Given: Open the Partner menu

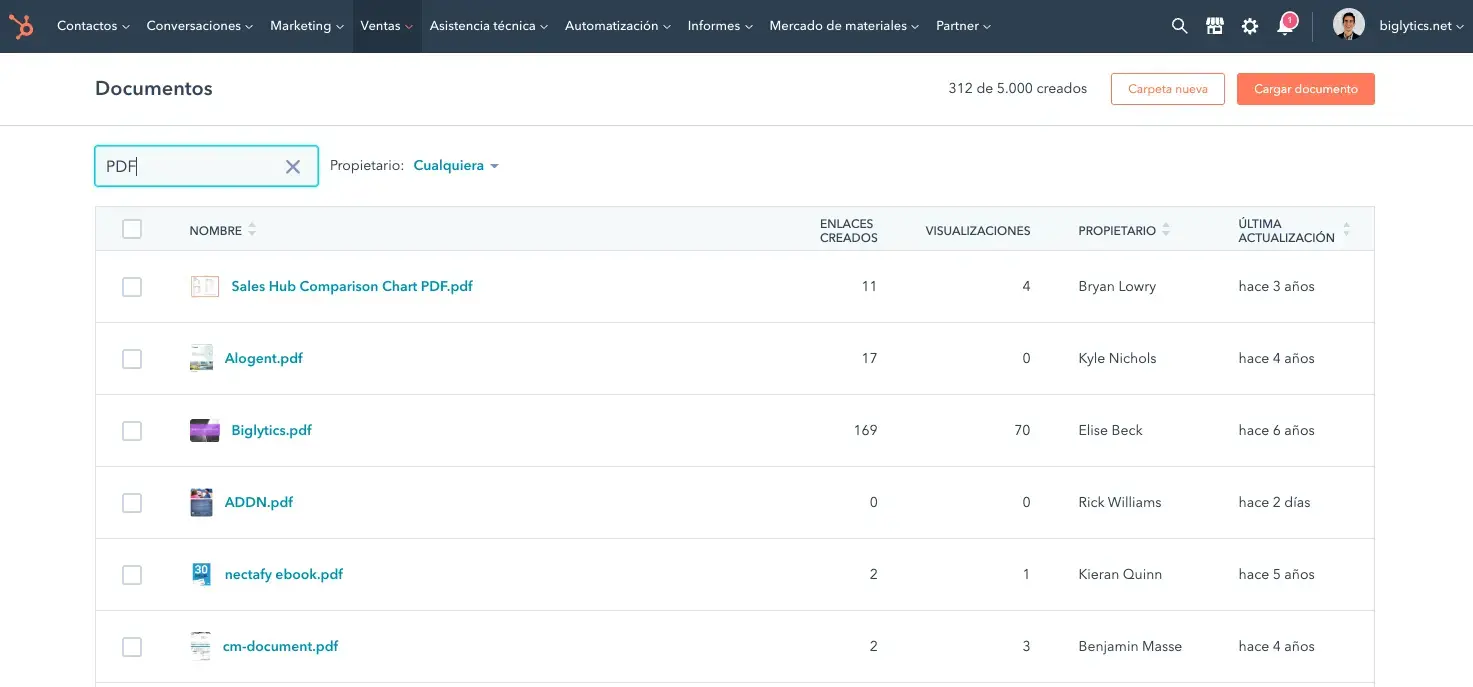Looking at the screenshot, I should (963, 26).
